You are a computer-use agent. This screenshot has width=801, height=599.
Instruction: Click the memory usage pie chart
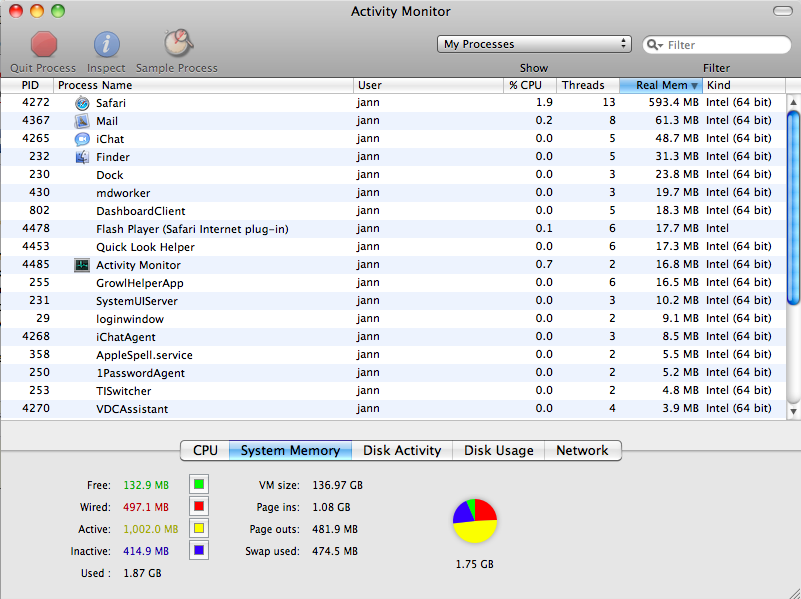475,521
